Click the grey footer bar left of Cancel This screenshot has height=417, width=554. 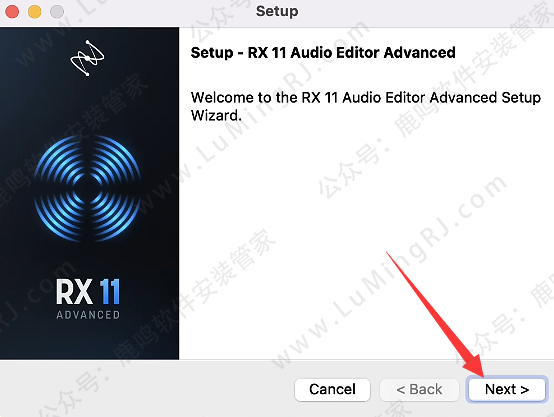147,389
